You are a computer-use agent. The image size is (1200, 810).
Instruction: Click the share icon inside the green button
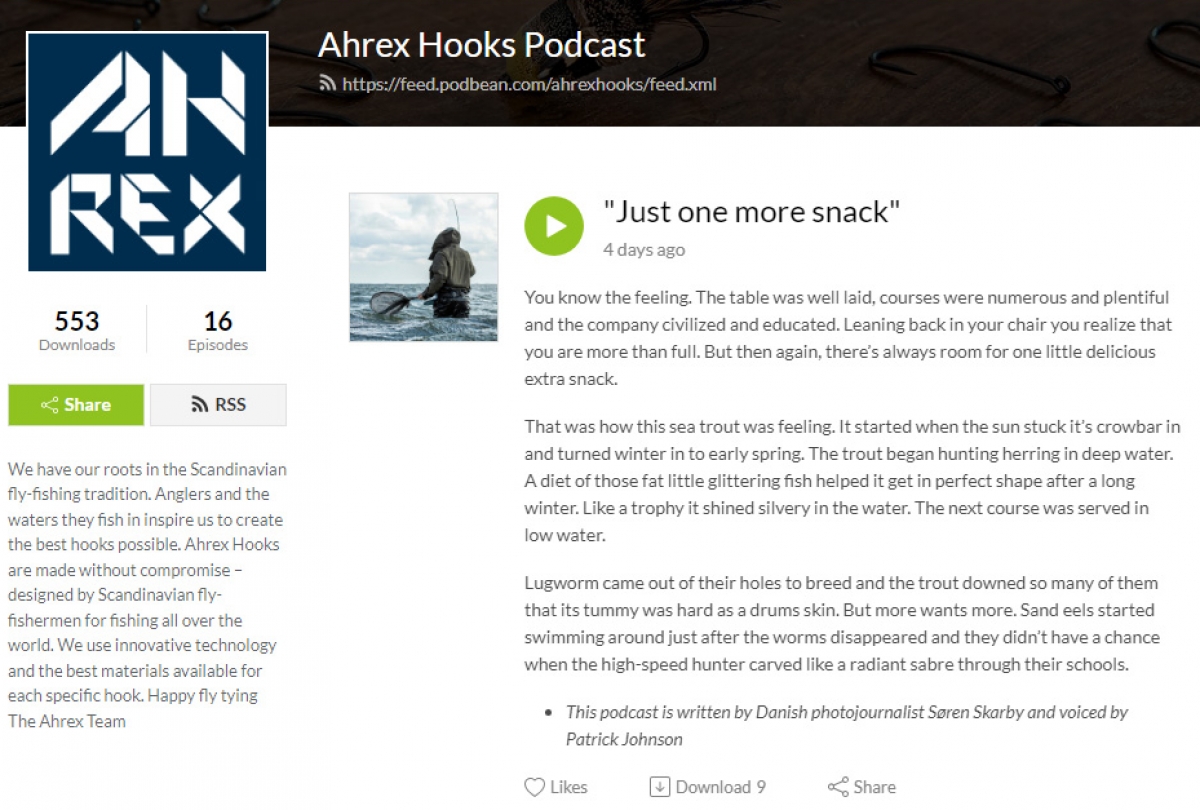pyautogui.click(x=50, y=405)
